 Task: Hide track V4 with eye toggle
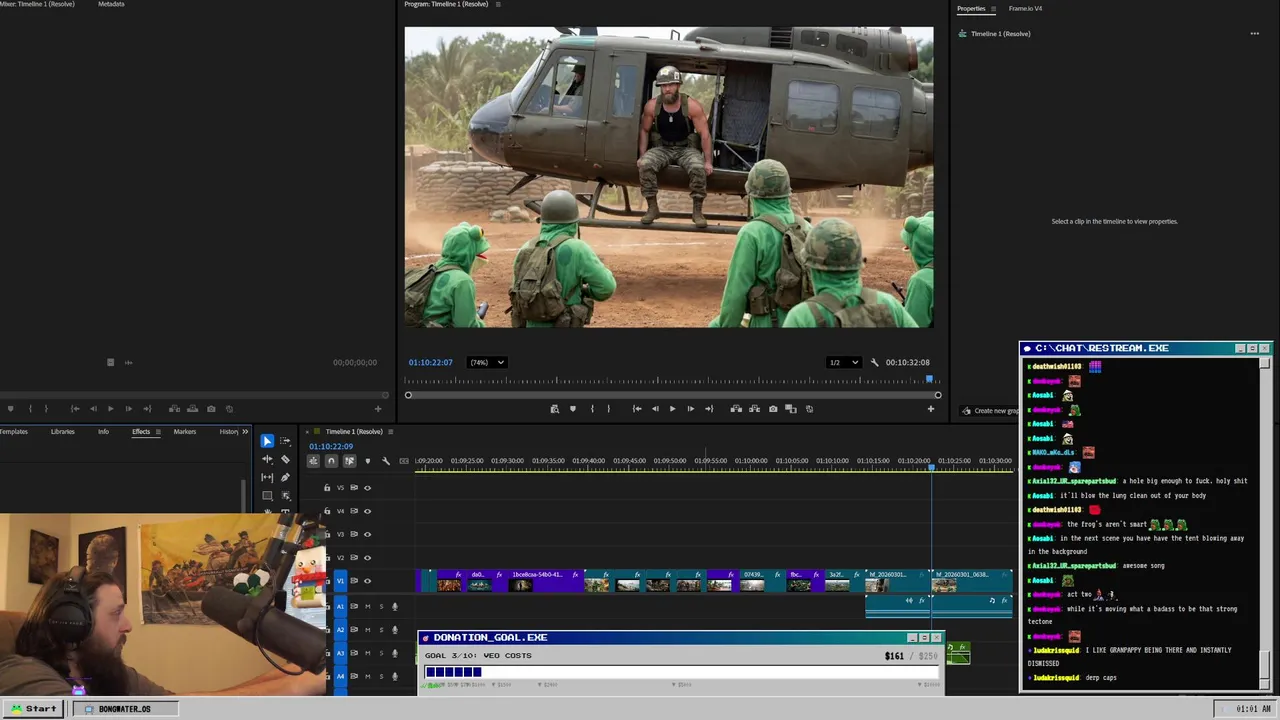pyautogui.click(x=367, y=511)
